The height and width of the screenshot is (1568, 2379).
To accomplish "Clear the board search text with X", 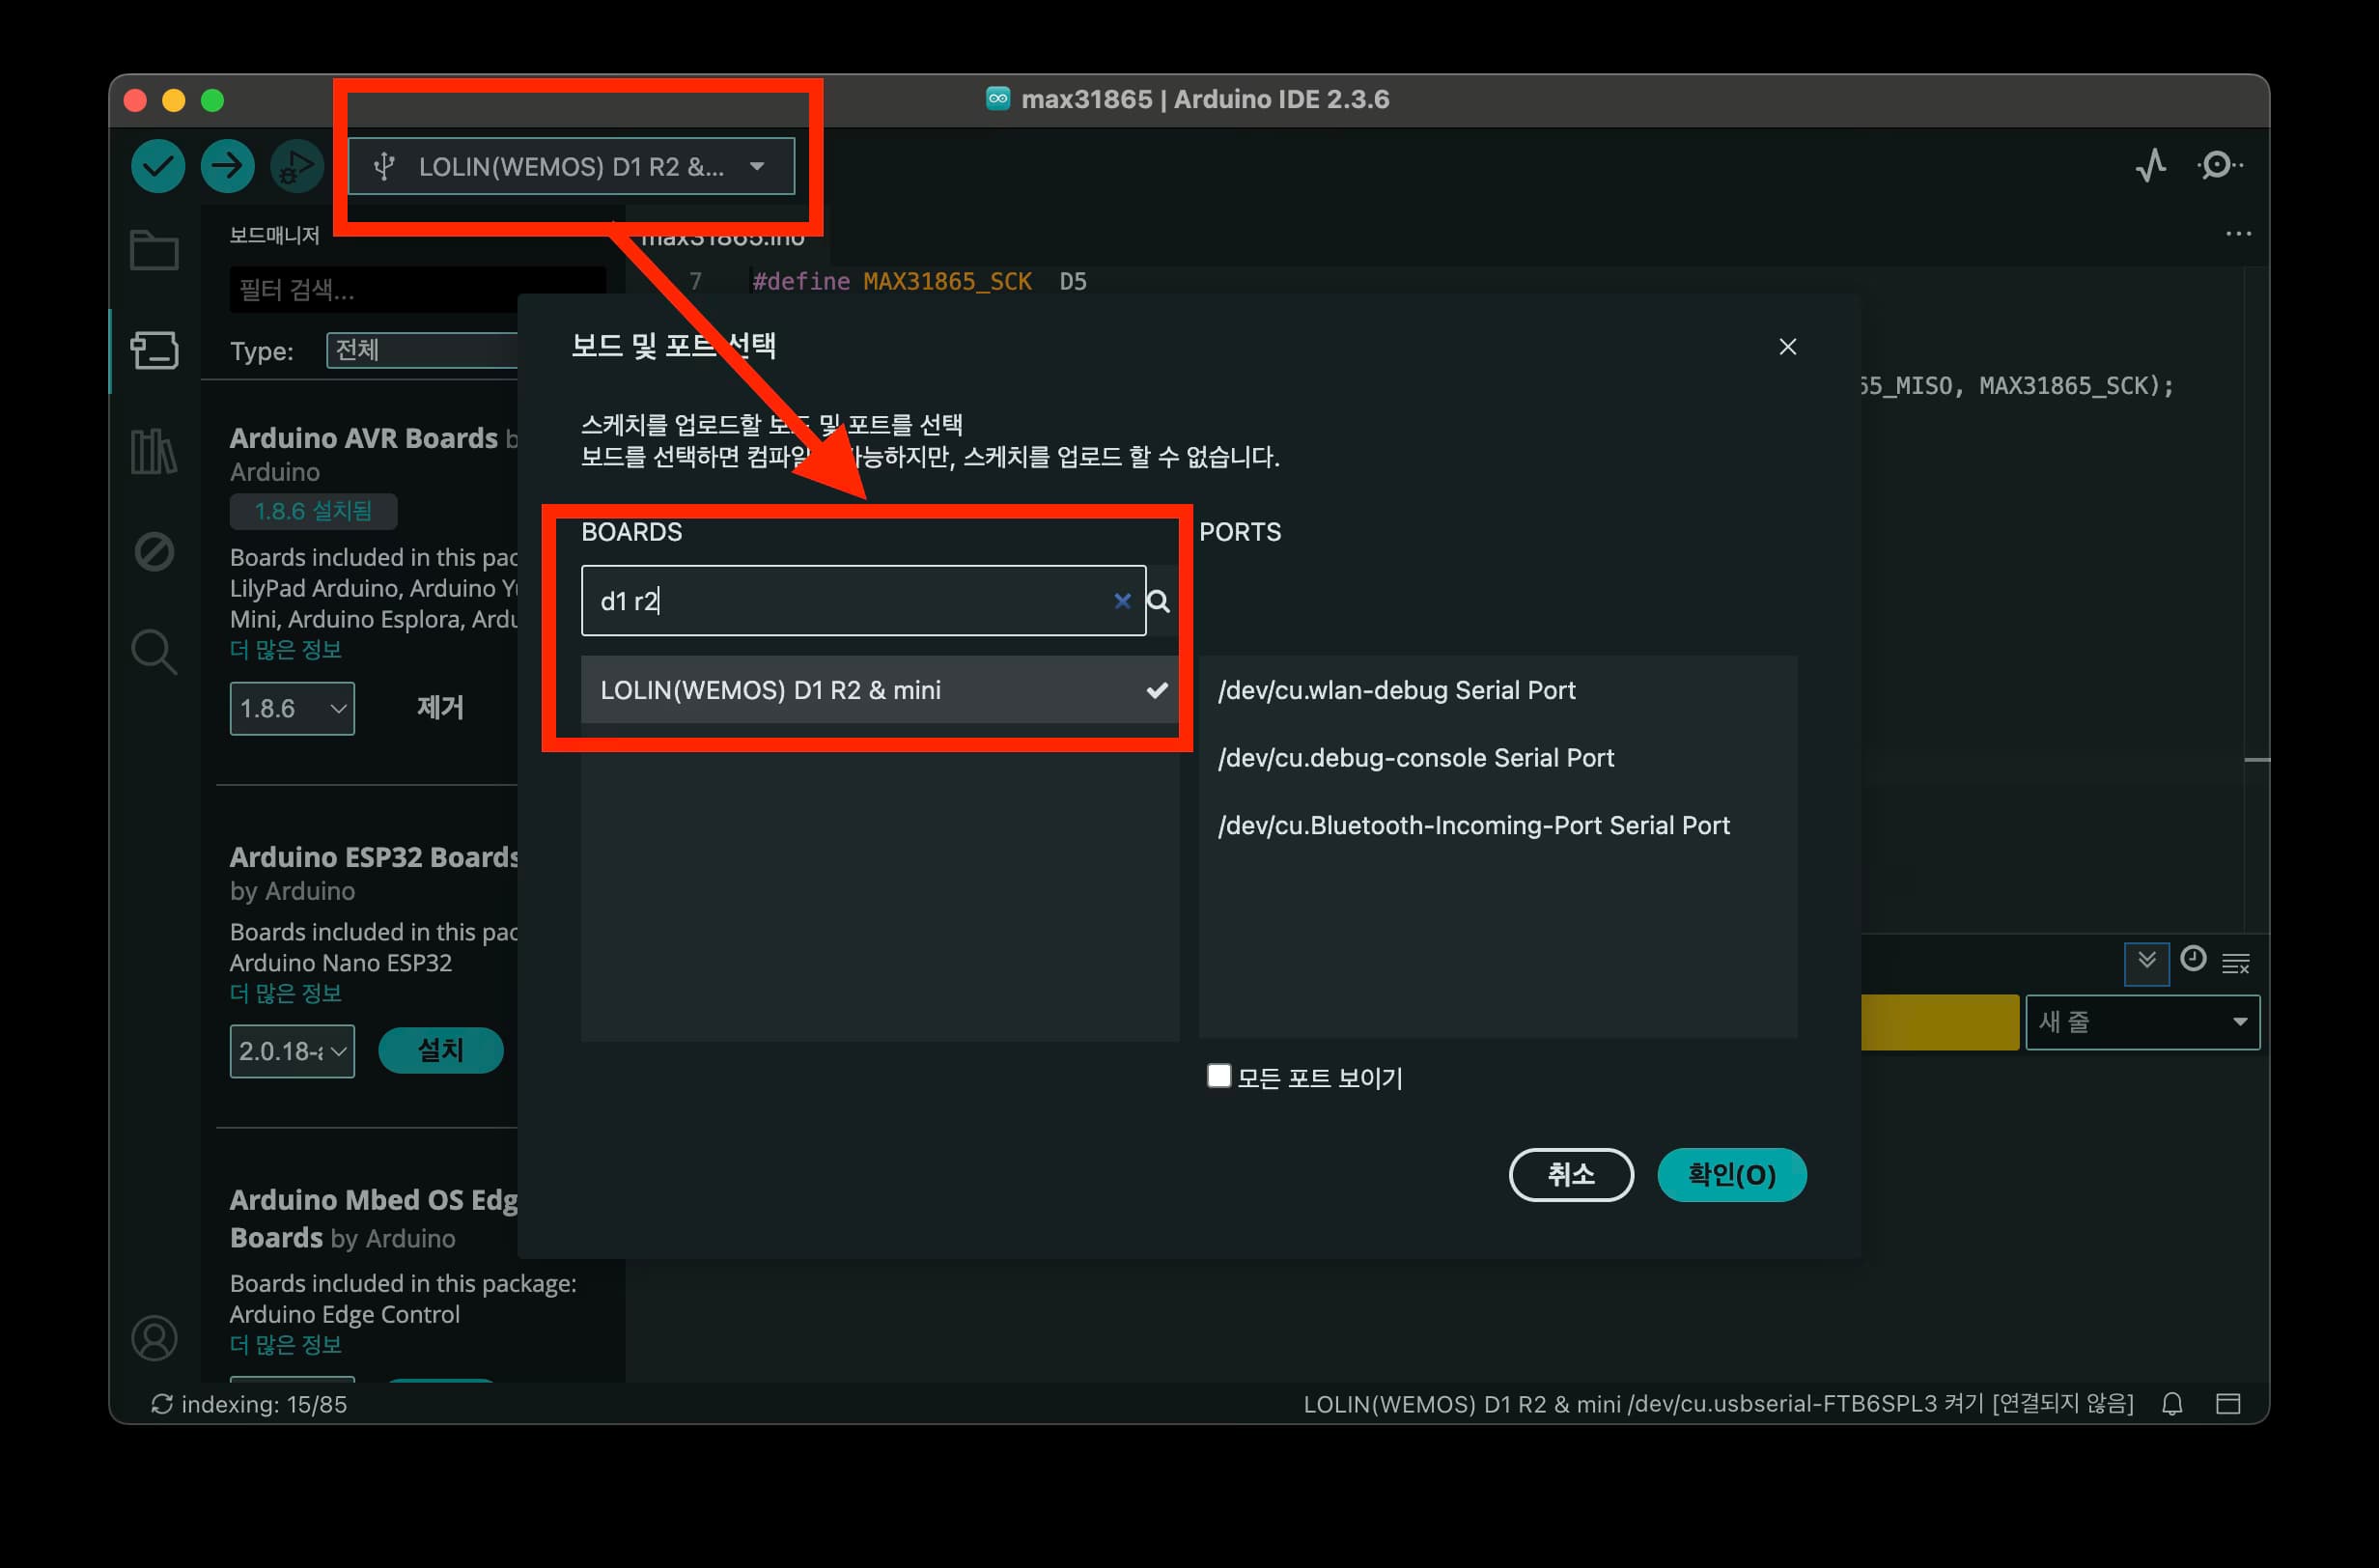I will point(1122,601).
